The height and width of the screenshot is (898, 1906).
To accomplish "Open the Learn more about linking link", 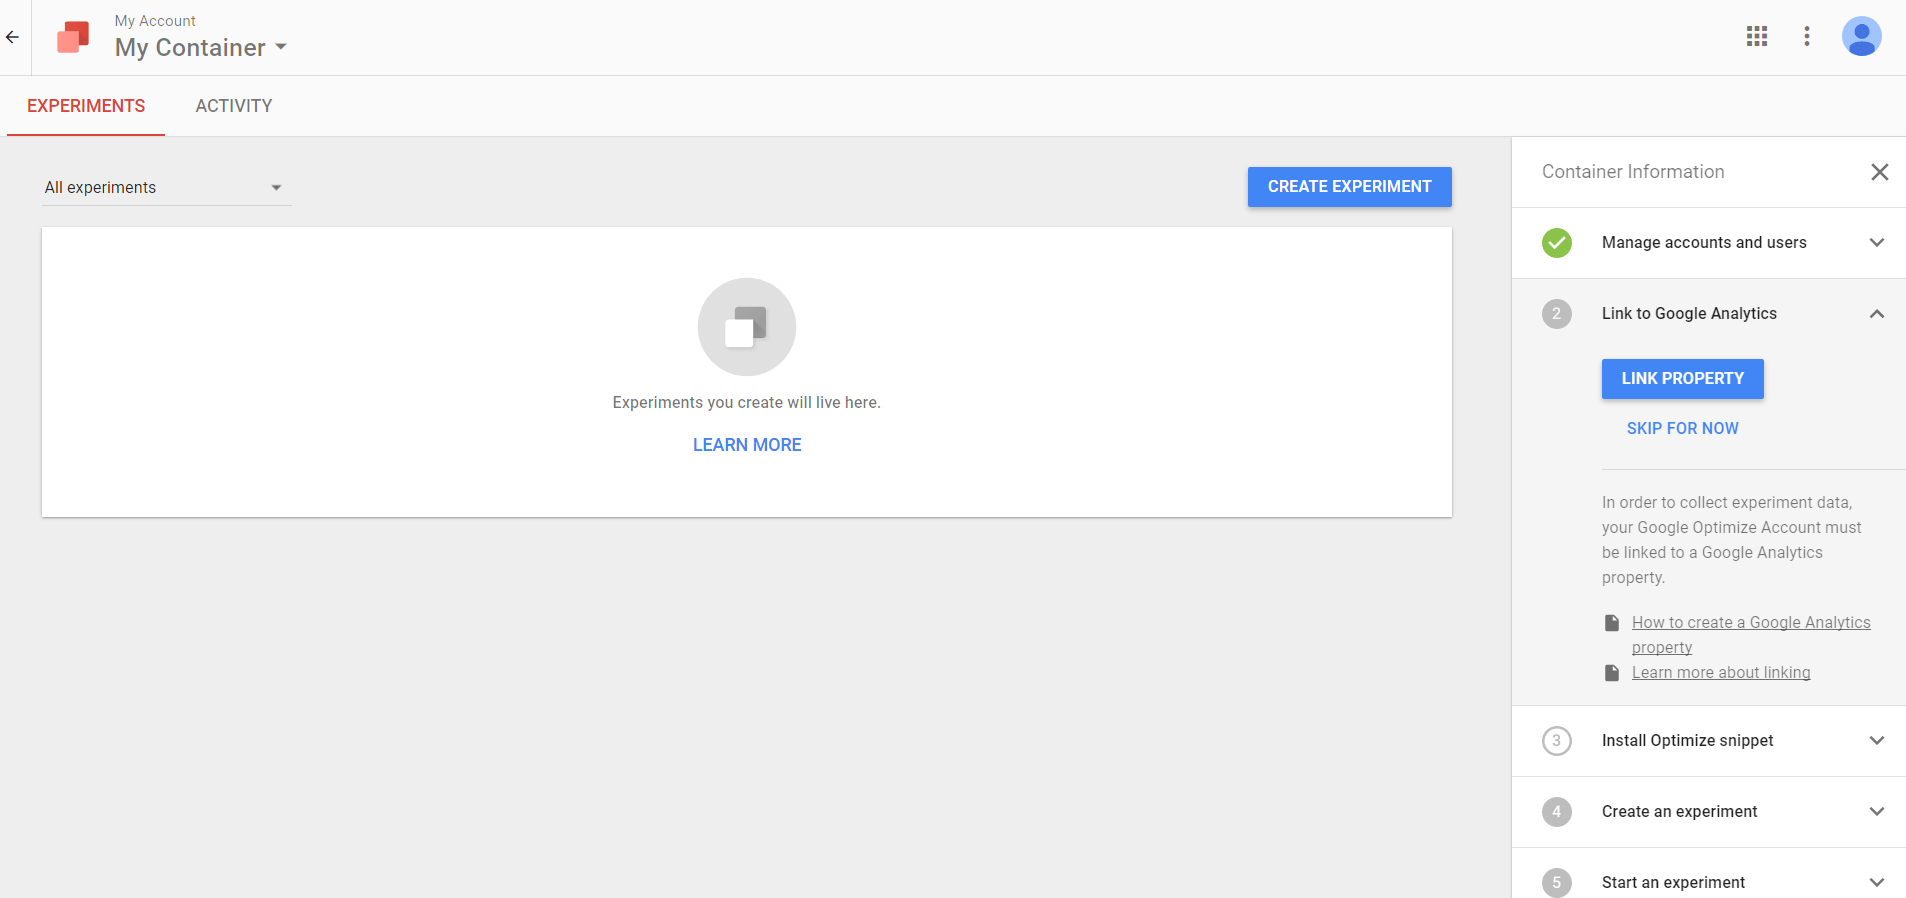I will tap(1720, 673).
